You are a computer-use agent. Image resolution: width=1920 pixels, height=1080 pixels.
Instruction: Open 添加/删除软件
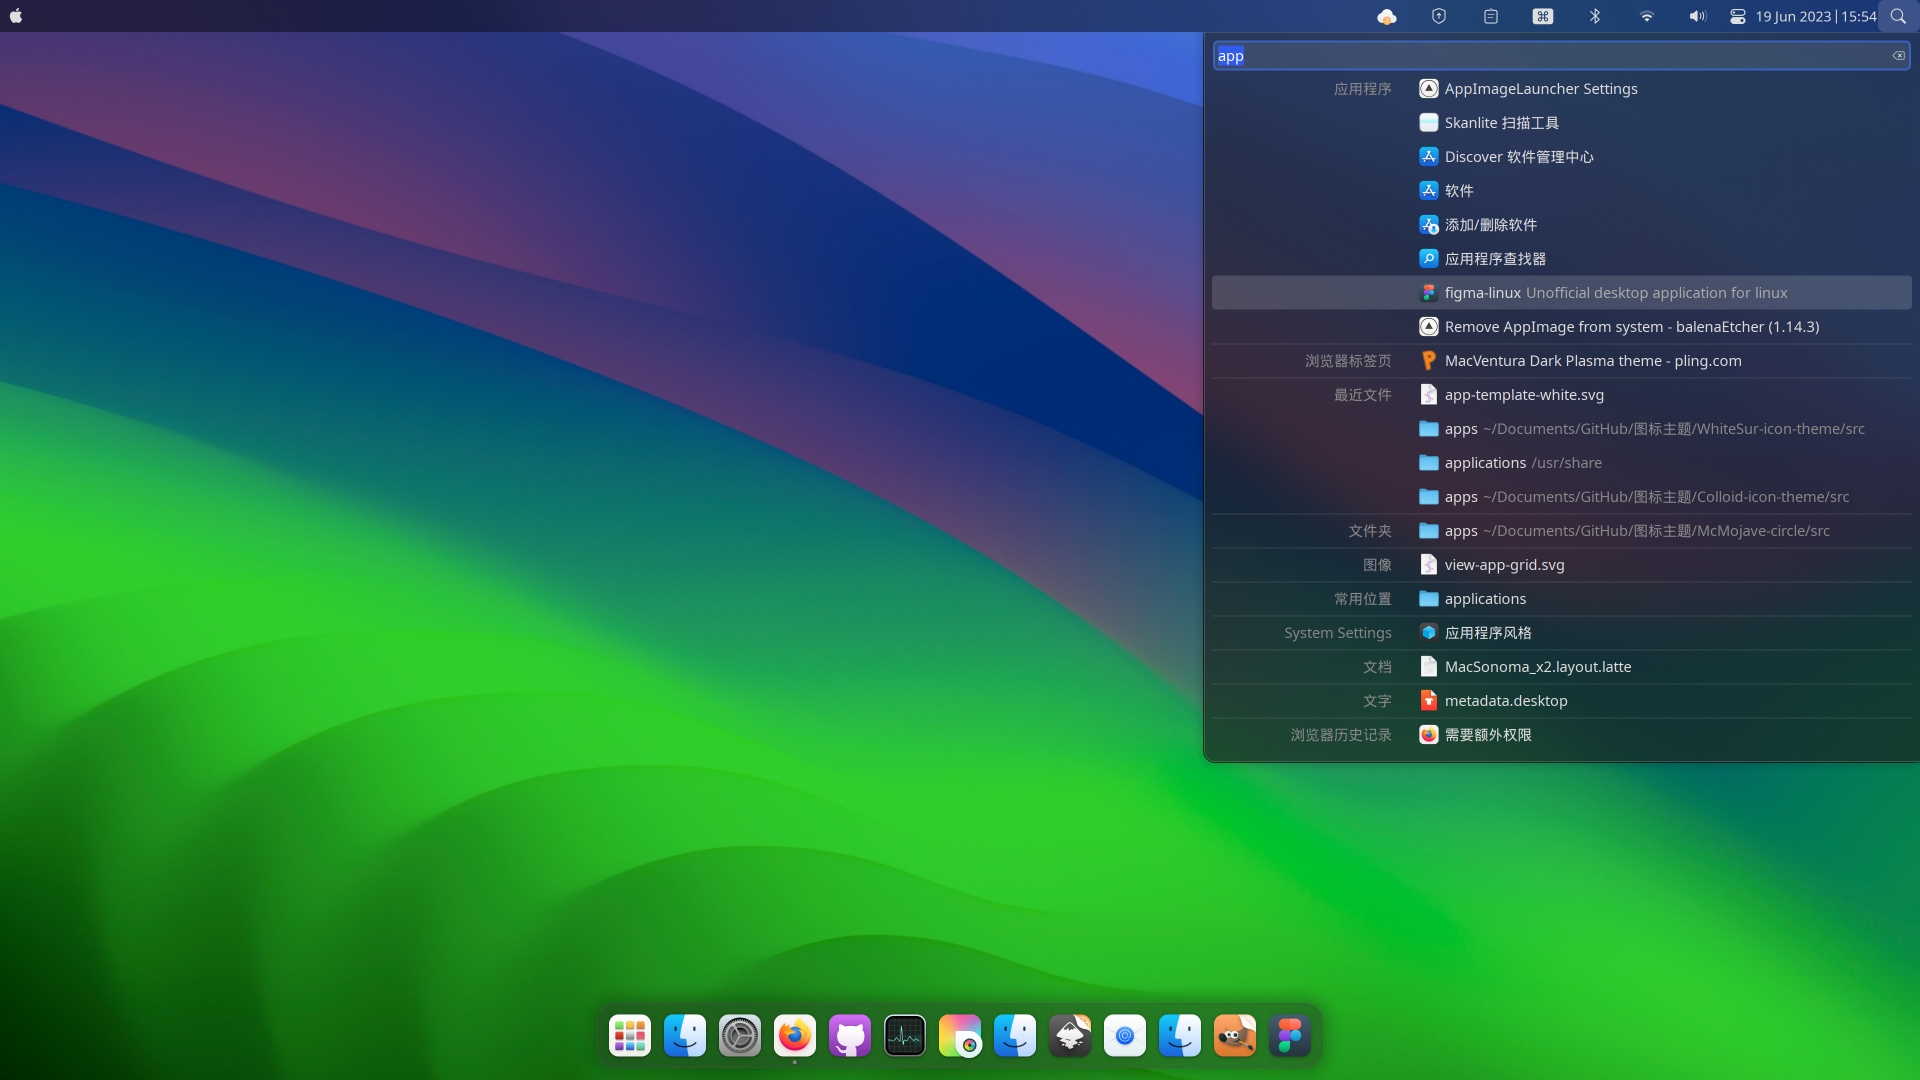point(1561,225)
